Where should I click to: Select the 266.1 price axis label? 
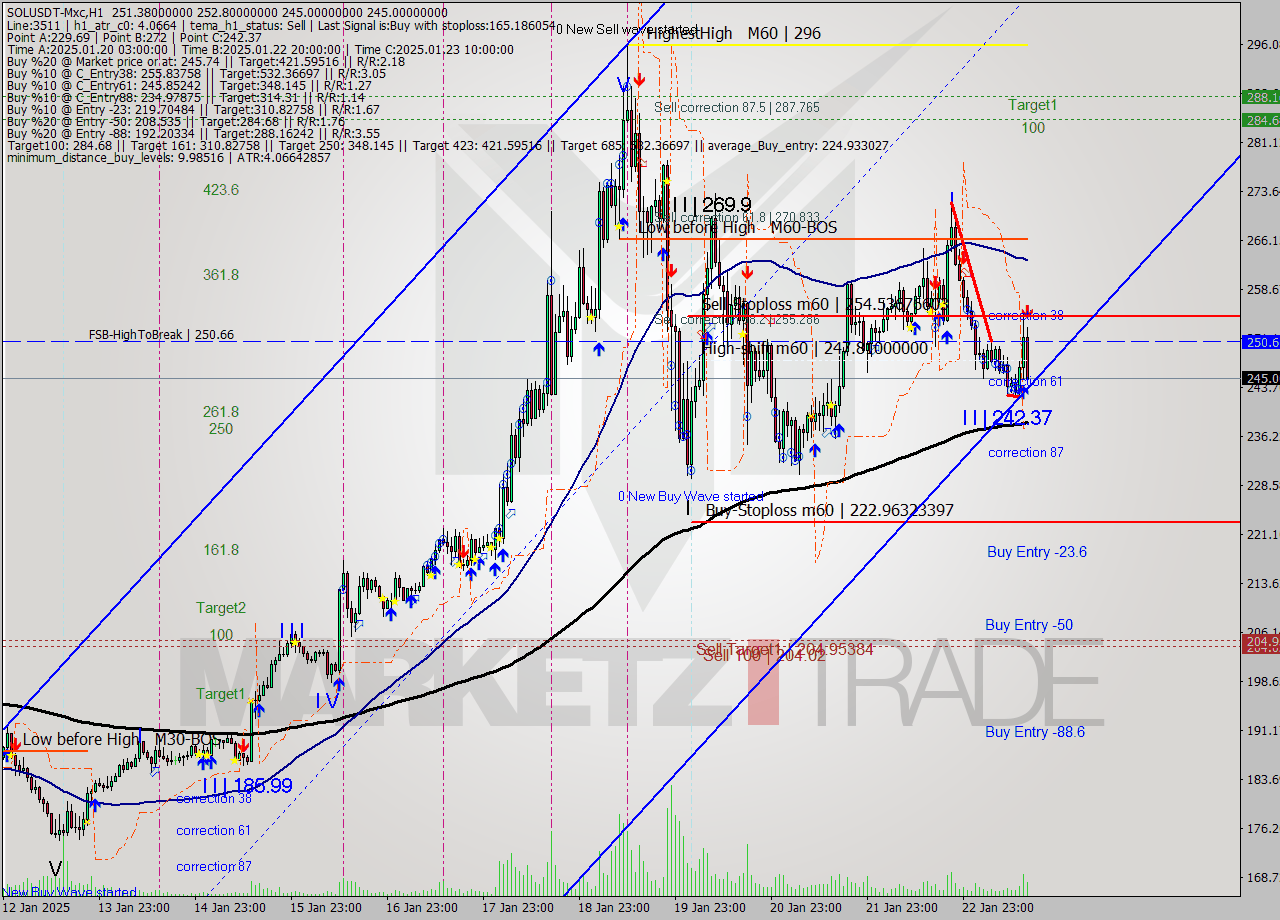point(1261,240)
